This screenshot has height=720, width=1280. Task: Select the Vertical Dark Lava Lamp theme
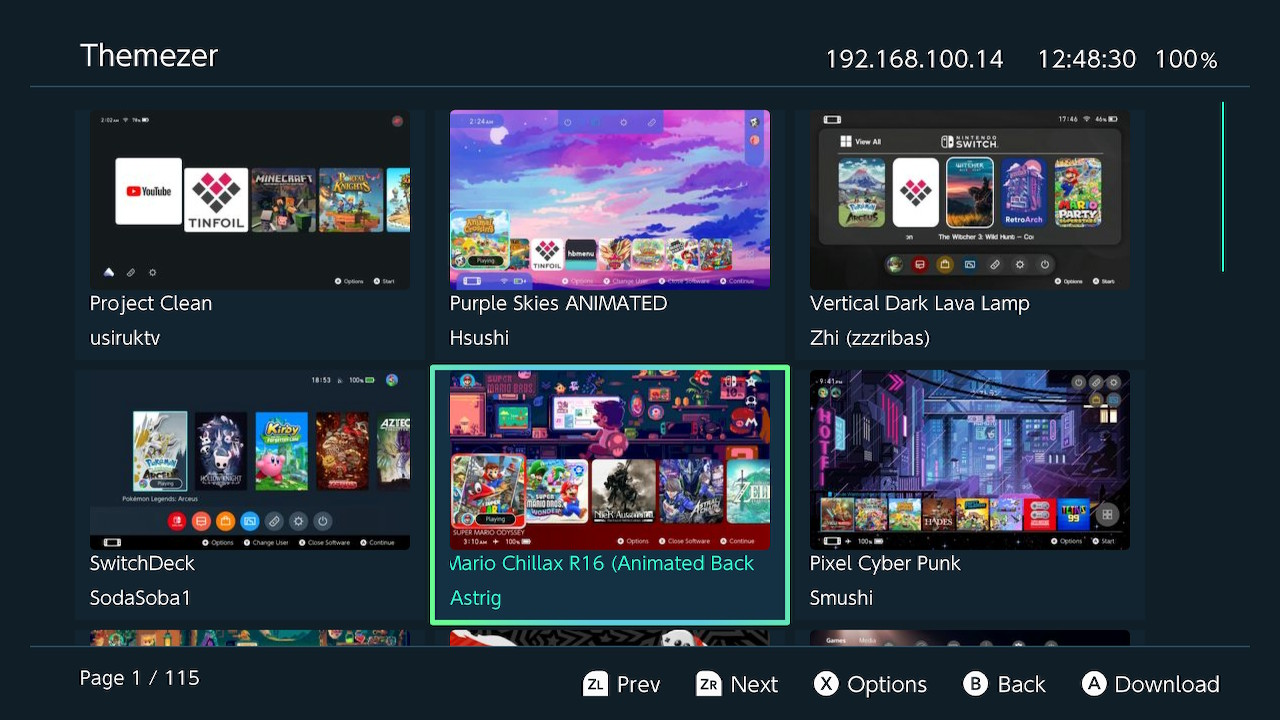969,200
